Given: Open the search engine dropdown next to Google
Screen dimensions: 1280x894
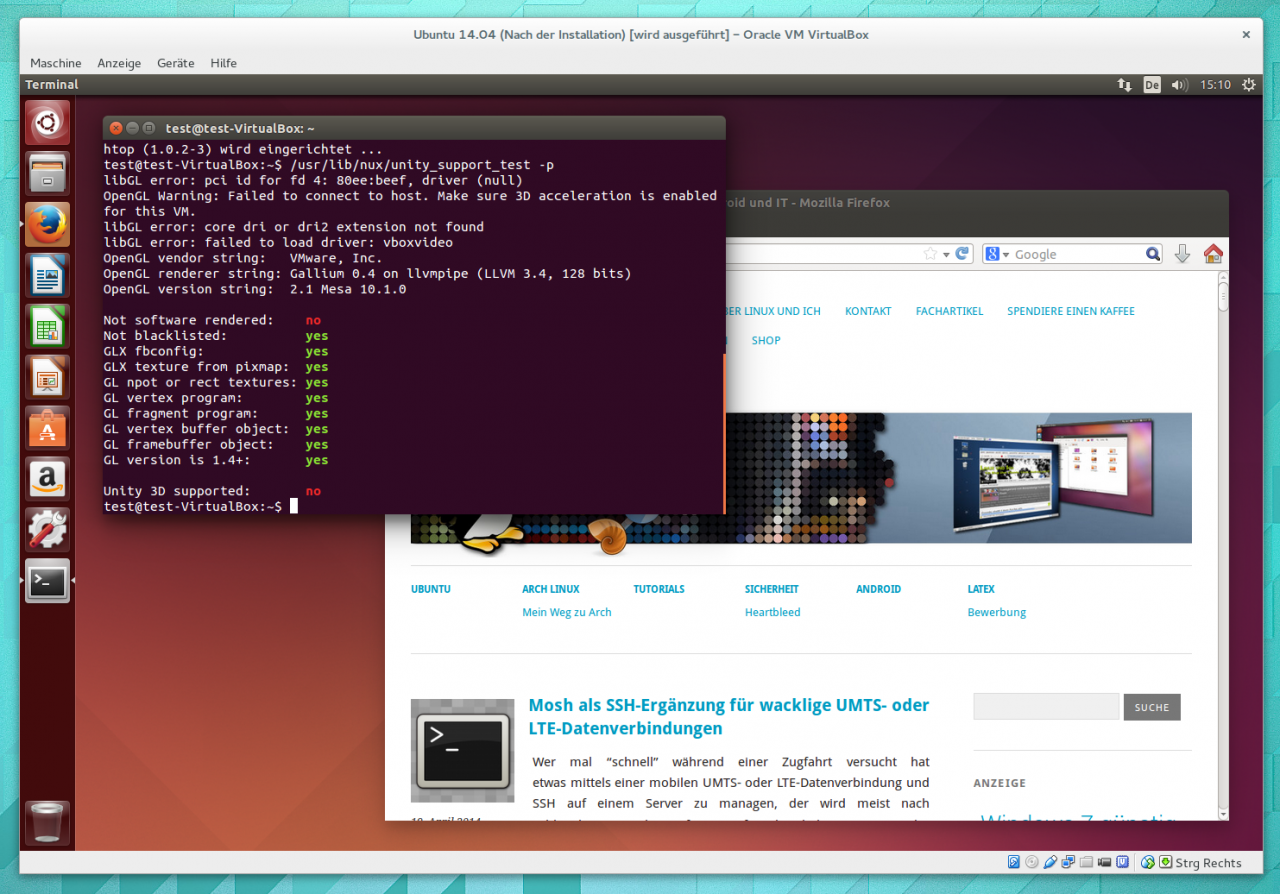Looking at the screenshot, I should pos(1006,255).
